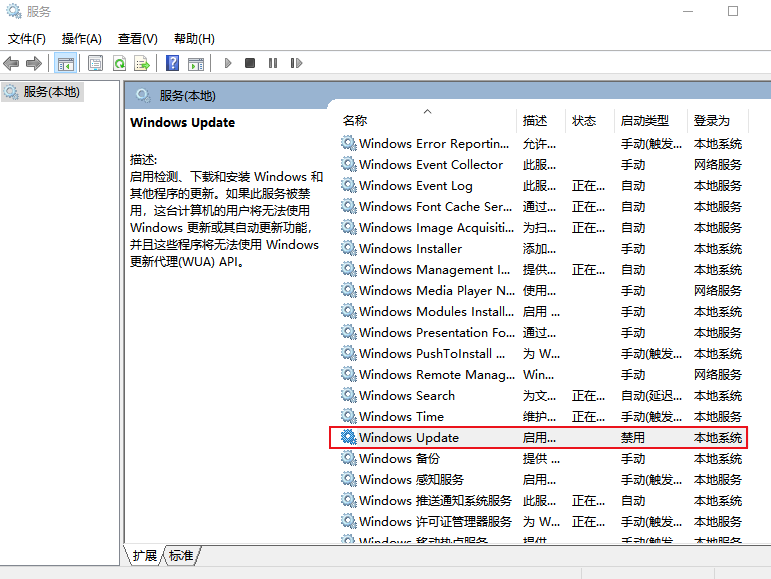The width and height of the screenshot is (771, 579).
Task: Click the Restart Service icon
Action: (296, 63)
